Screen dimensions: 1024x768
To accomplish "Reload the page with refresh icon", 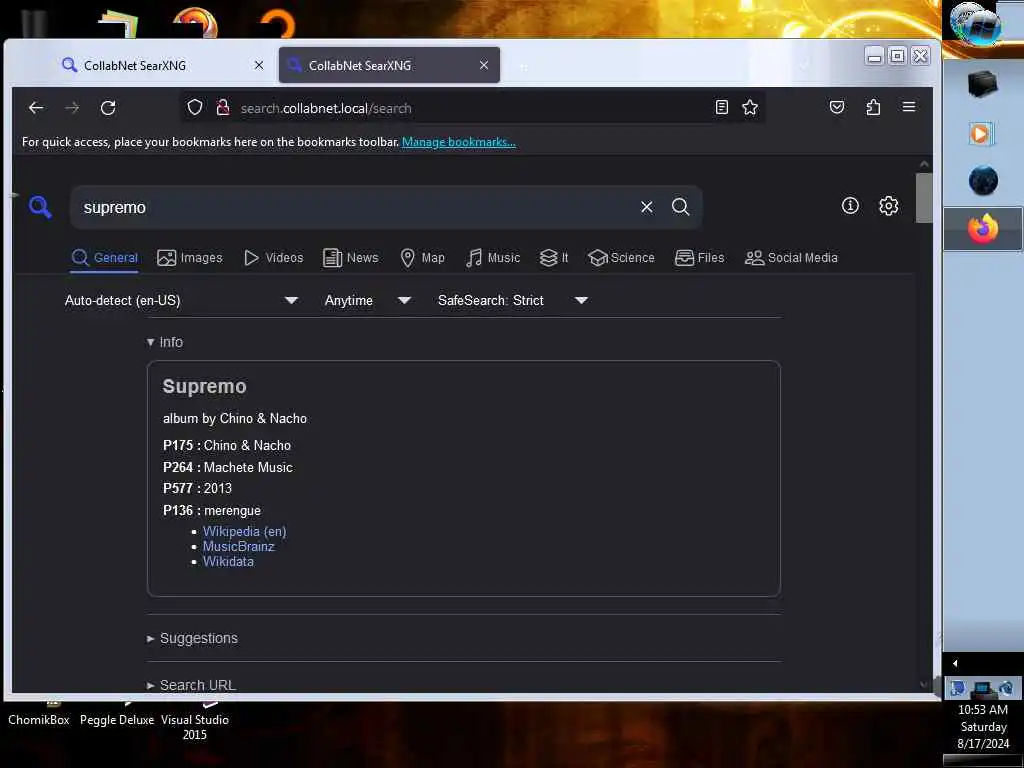I will click(108, 108).
